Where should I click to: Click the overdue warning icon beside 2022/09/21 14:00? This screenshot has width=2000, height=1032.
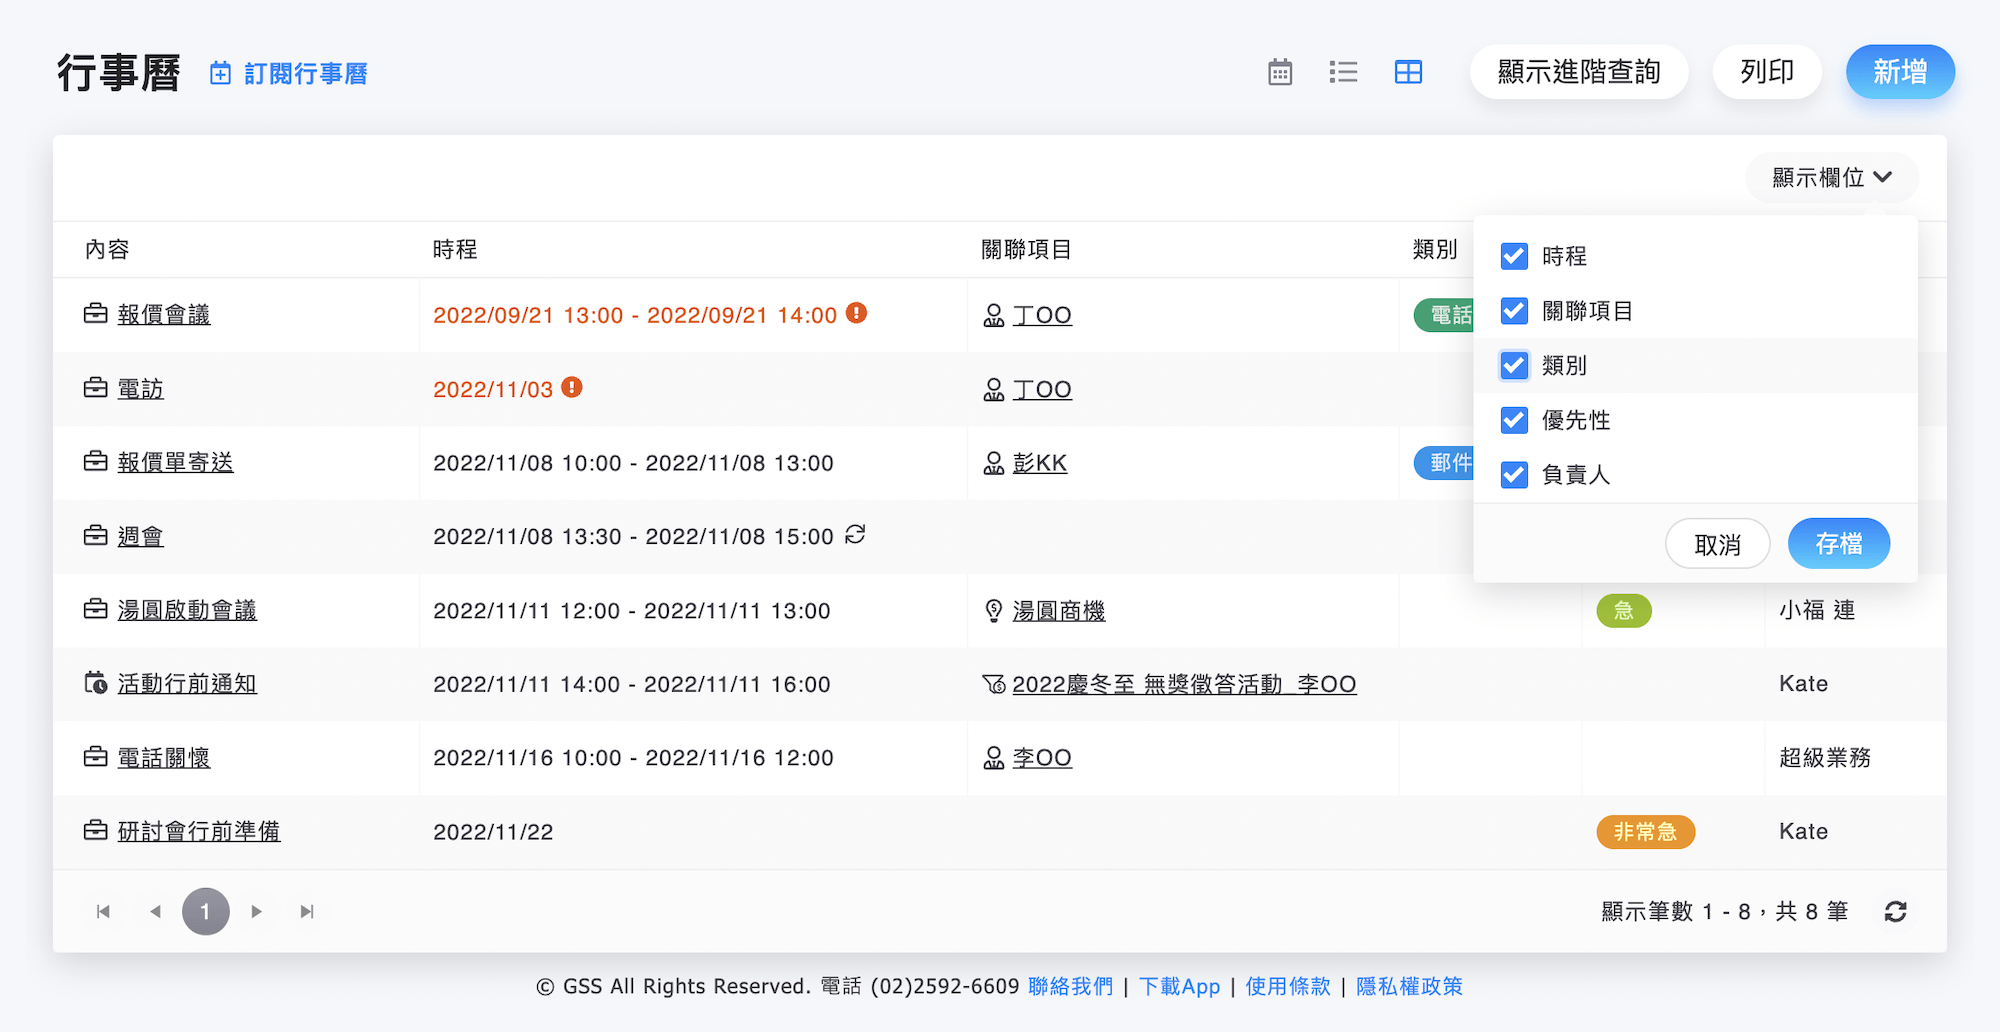(x=856, y=313)
